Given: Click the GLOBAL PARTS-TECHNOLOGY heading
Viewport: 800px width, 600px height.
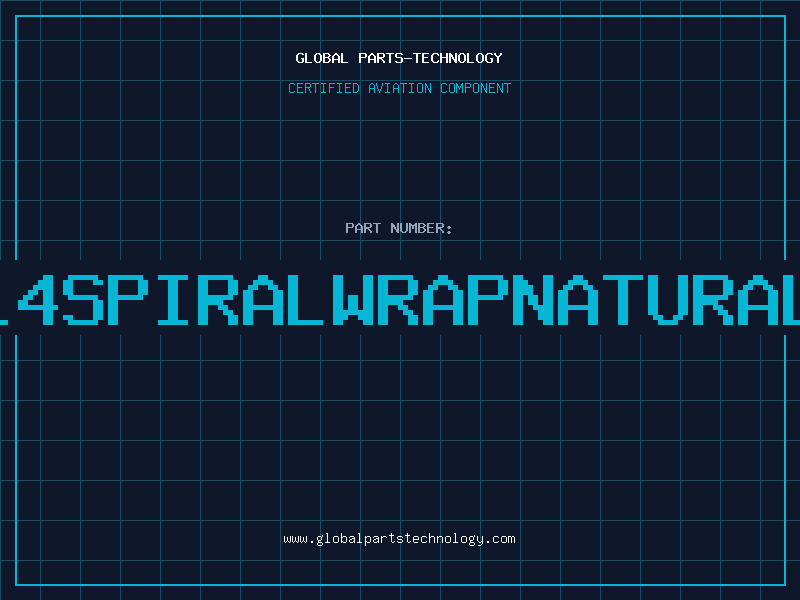Looking at the screenshot, I should tap(399, 58).
